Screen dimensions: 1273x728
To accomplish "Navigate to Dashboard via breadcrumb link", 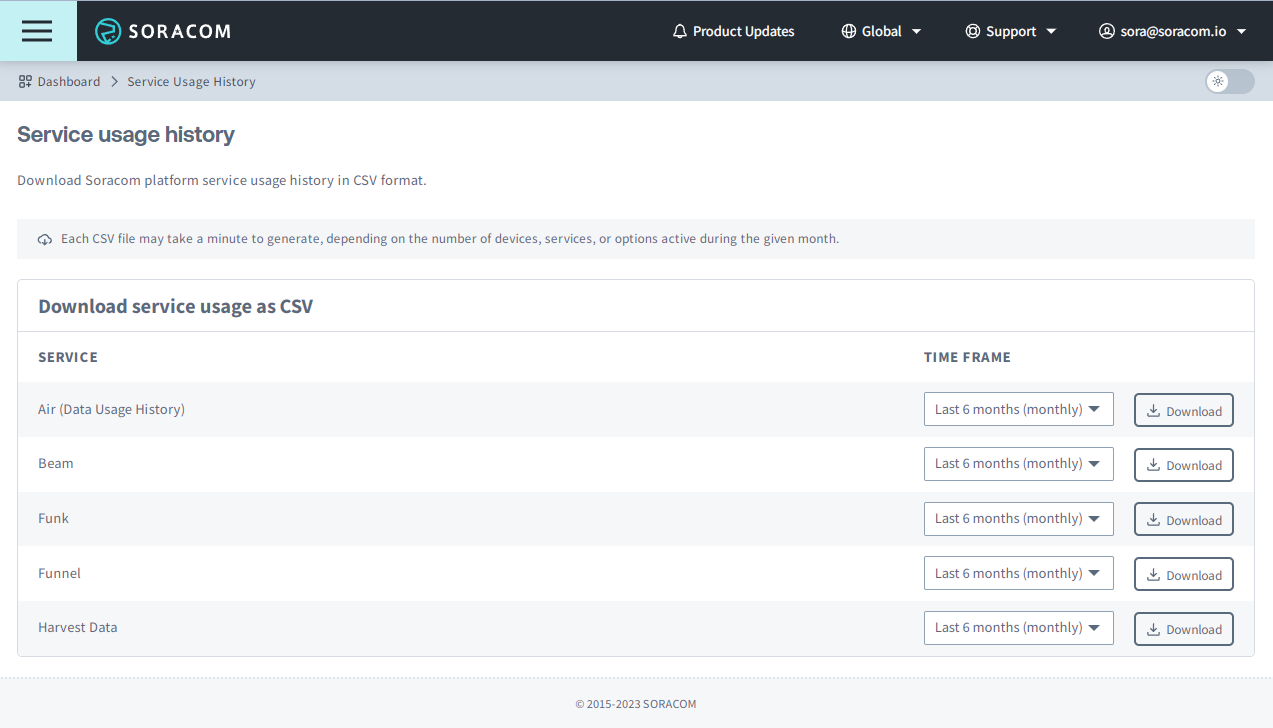I will coord(68,81).
